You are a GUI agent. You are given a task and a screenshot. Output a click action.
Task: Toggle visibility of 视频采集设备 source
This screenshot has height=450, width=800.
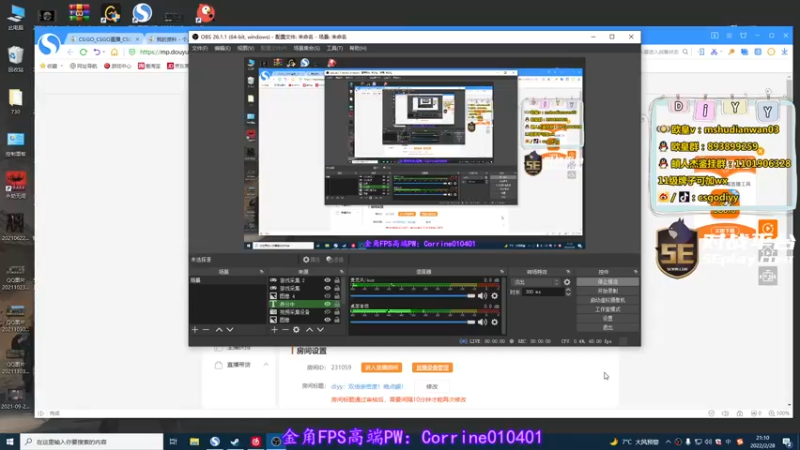(328, 312)
